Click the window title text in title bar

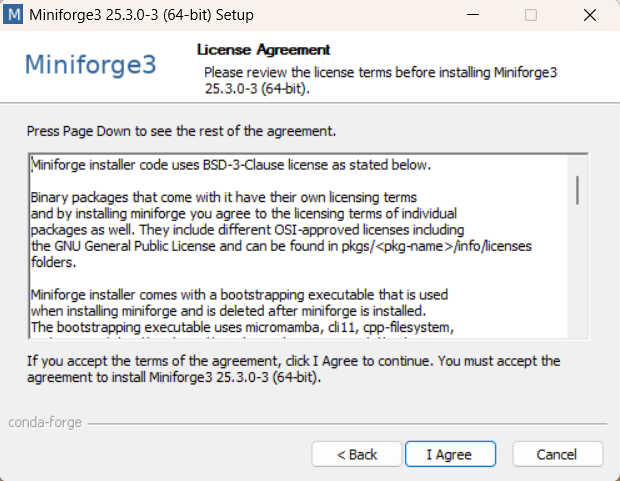click(141, 15)
